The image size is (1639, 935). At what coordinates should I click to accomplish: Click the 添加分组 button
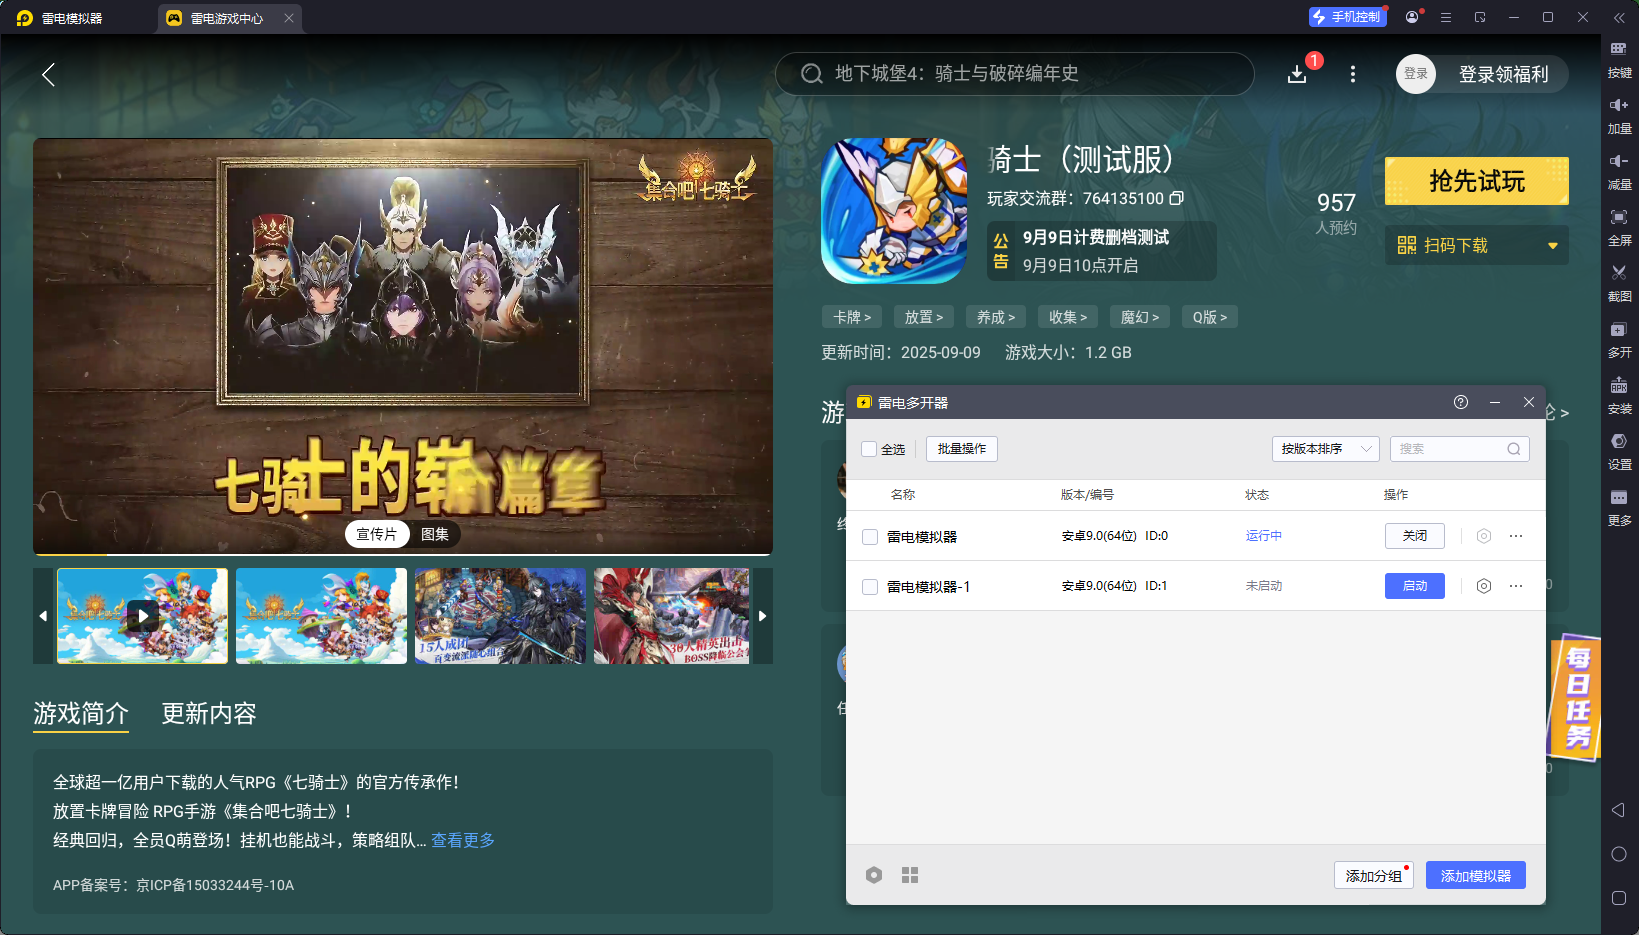coord(1374,875)
